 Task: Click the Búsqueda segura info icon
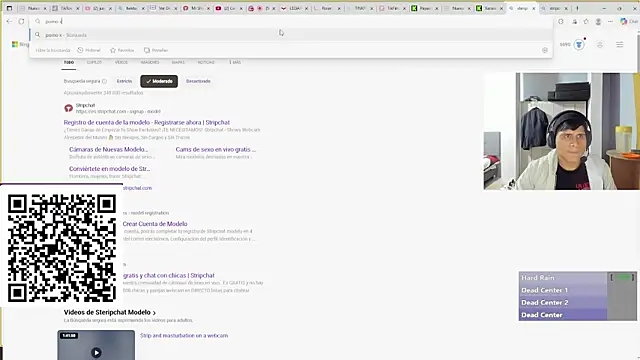click(x=104, y=81)
